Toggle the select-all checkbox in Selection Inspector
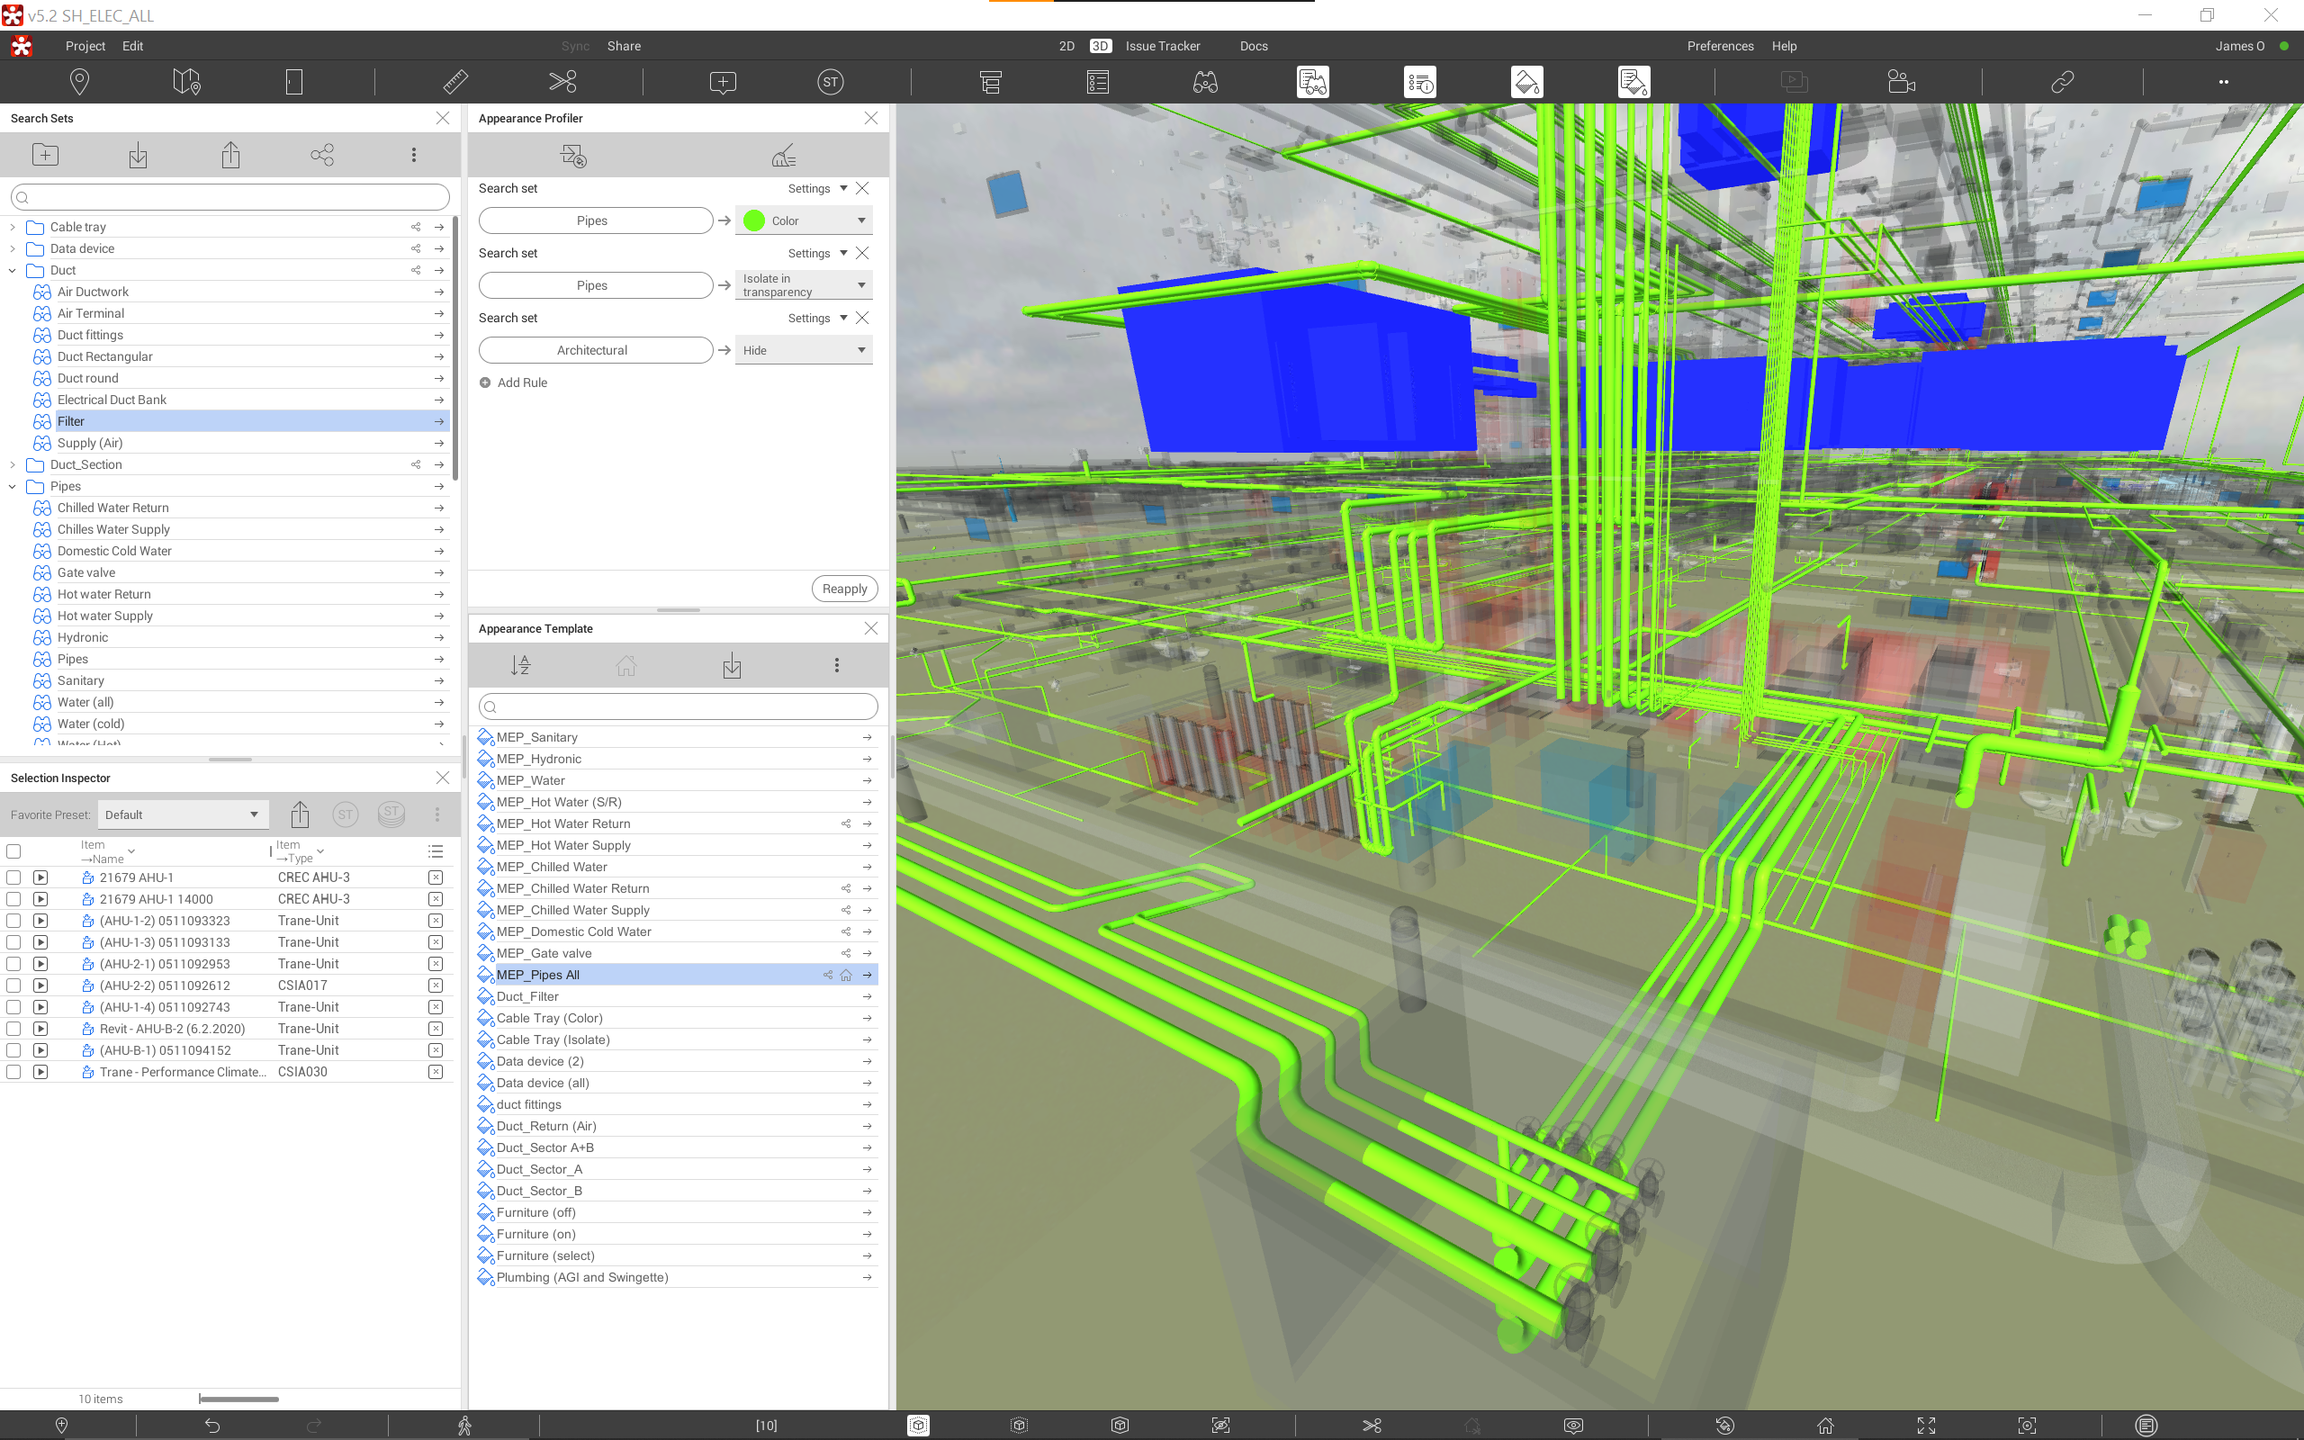This screenshot has width=2304, height=1440. coord(14,851)
